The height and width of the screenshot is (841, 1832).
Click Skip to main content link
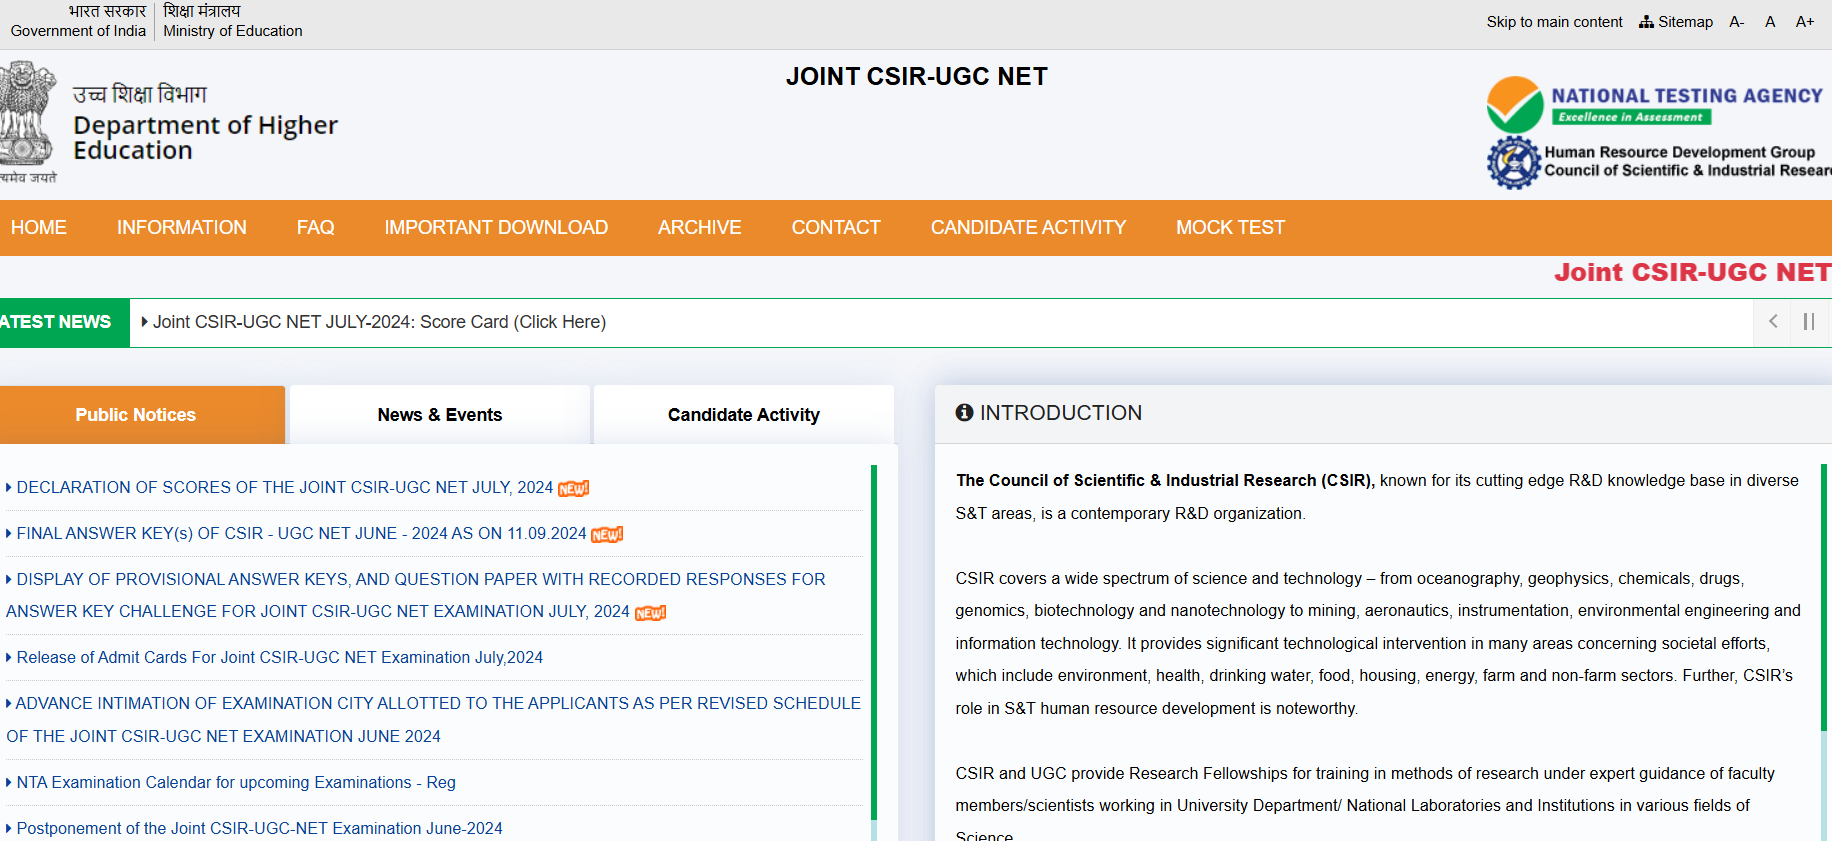coord(1554,22)
